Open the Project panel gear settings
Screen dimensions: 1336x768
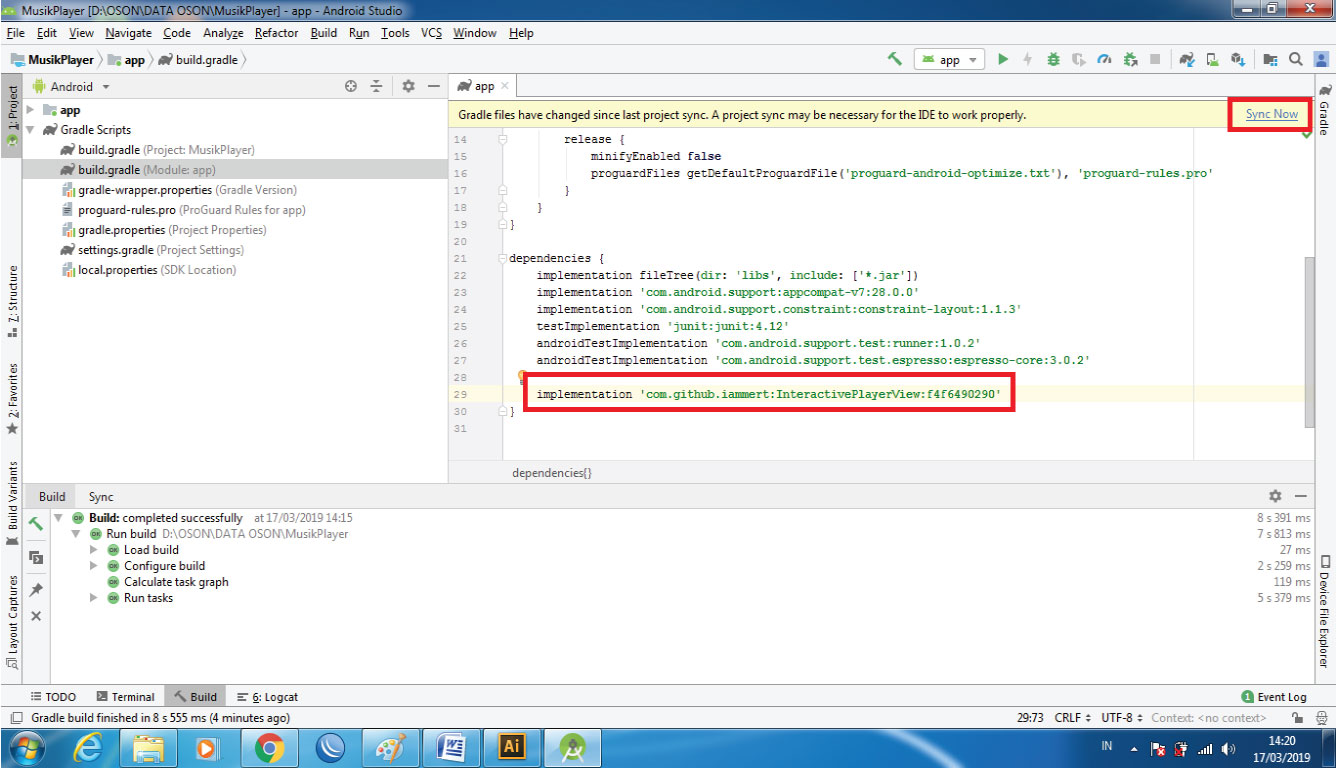[408, 86]
